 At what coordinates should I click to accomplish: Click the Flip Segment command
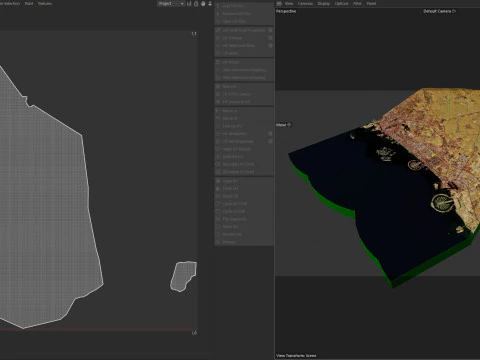(244, 219)
